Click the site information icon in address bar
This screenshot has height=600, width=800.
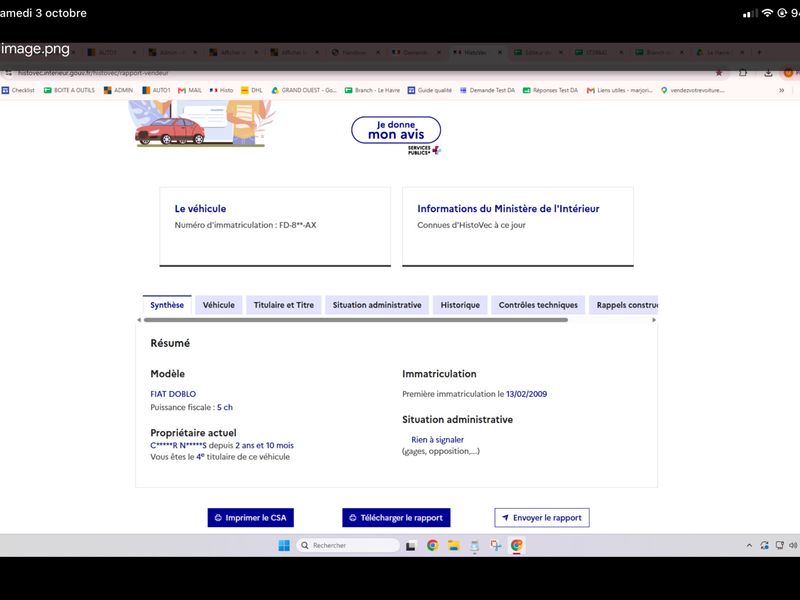click(x=8, y=73)
